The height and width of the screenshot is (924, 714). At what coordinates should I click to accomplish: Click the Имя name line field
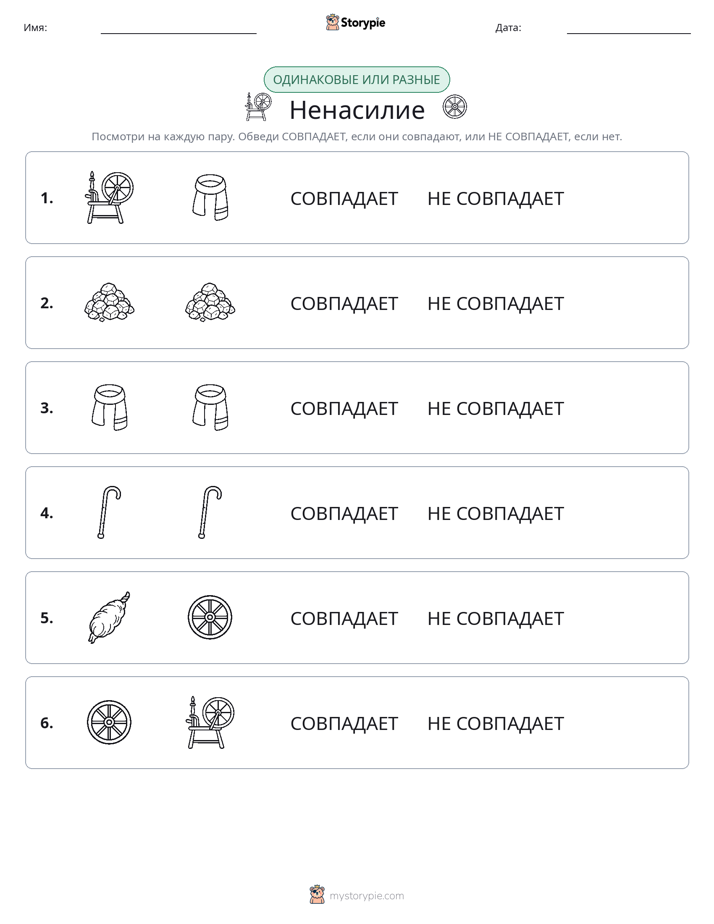pyautogui.click(x=178, y=28)
